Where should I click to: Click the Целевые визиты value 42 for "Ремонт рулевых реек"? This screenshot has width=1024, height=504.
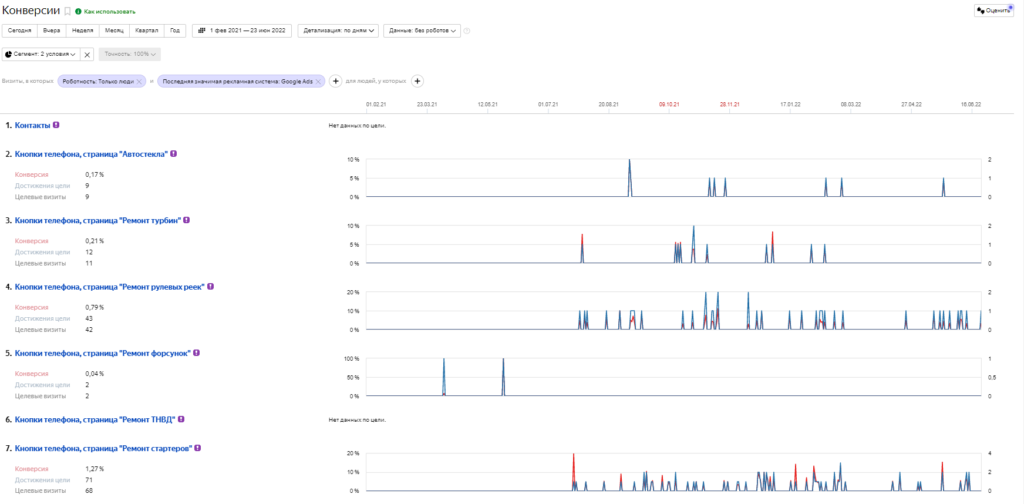(89, 330)
